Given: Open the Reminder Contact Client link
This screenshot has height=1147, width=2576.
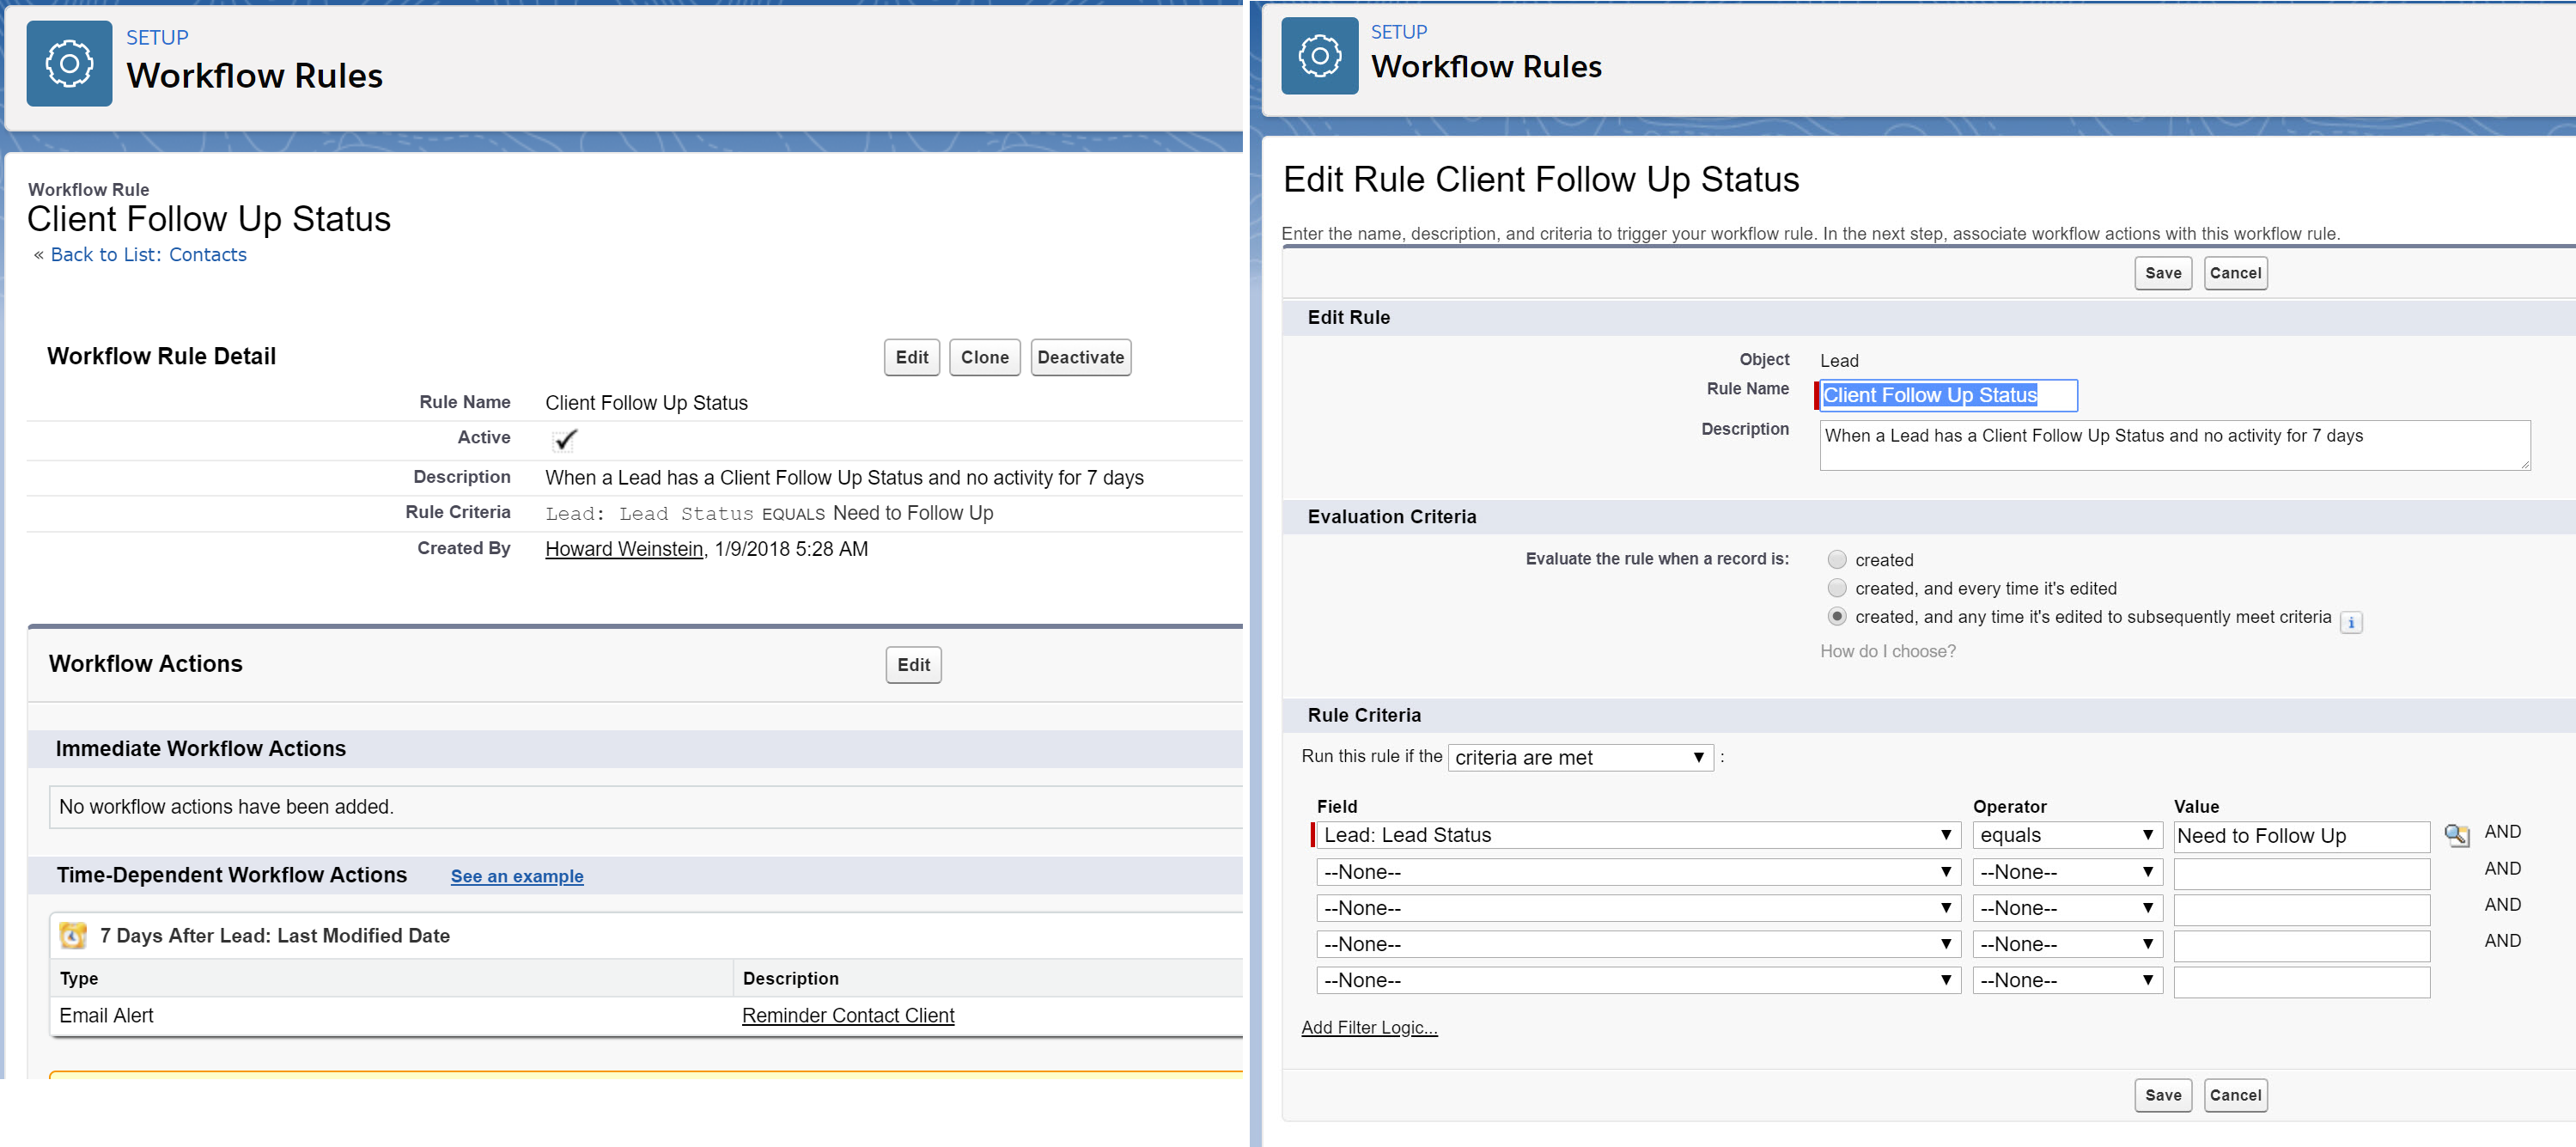Looking at the screenshot, I should [x=847, y=1016].
